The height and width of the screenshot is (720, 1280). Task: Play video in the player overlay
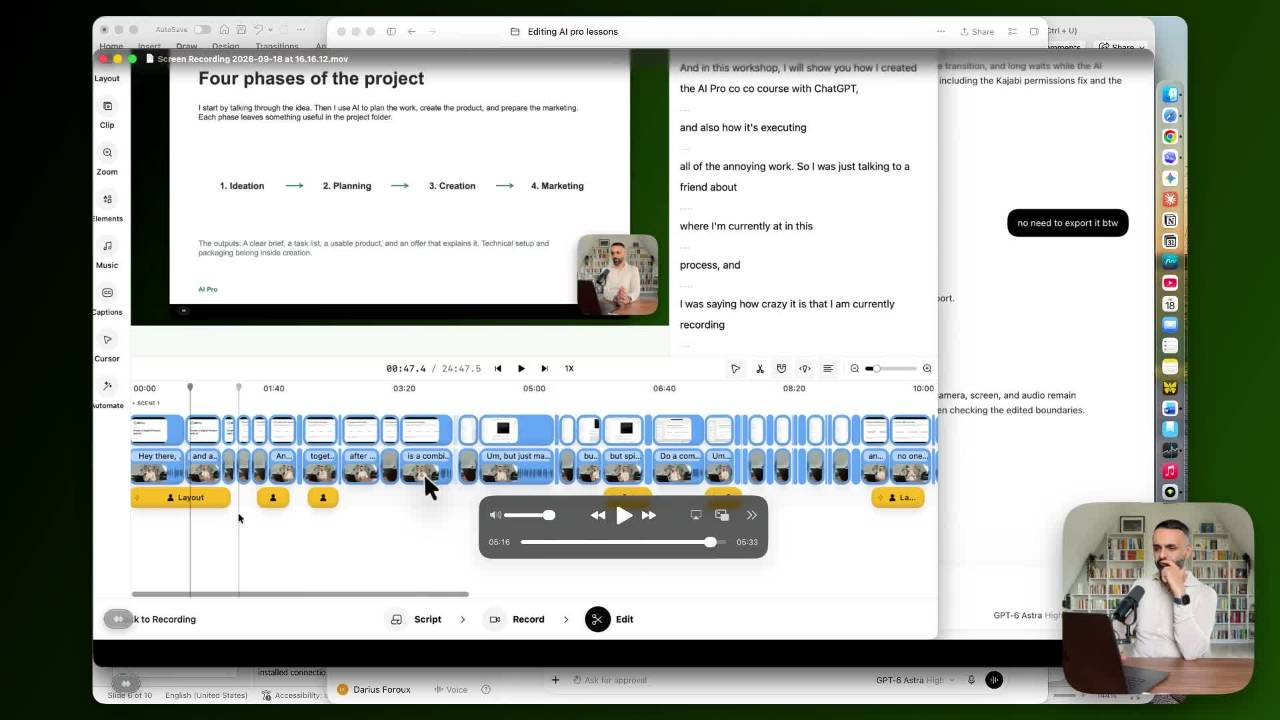click(624, 515)
